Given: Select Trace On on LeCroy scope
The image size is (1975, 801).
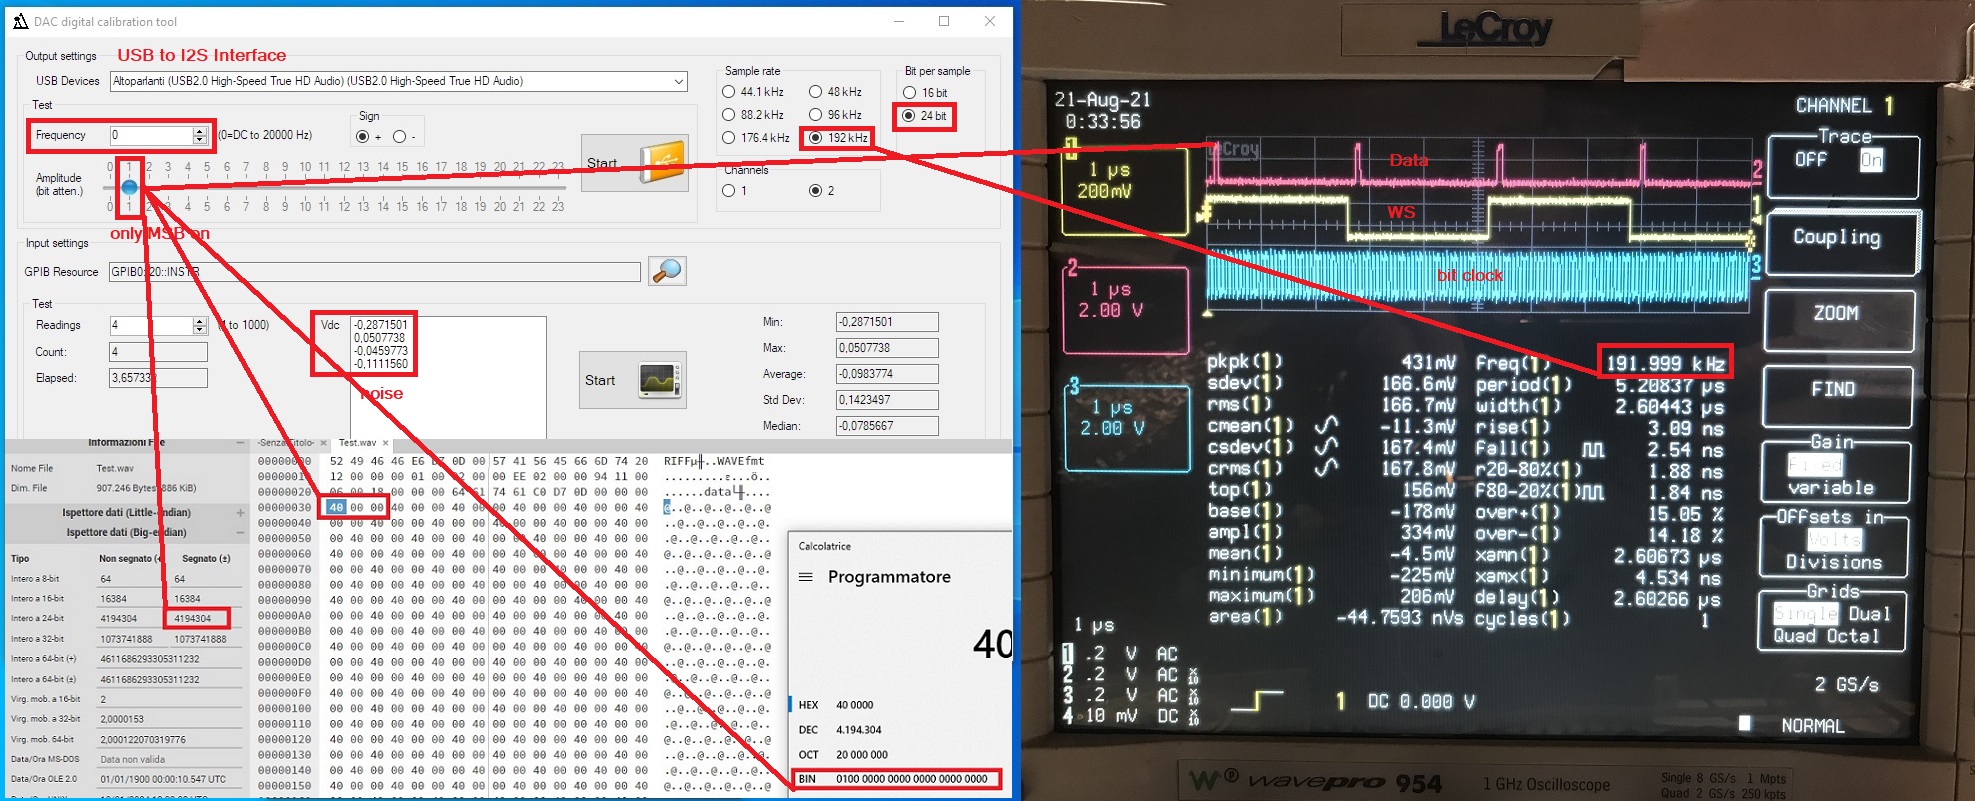Looking at the screenshot, I should pos(1871,161).
